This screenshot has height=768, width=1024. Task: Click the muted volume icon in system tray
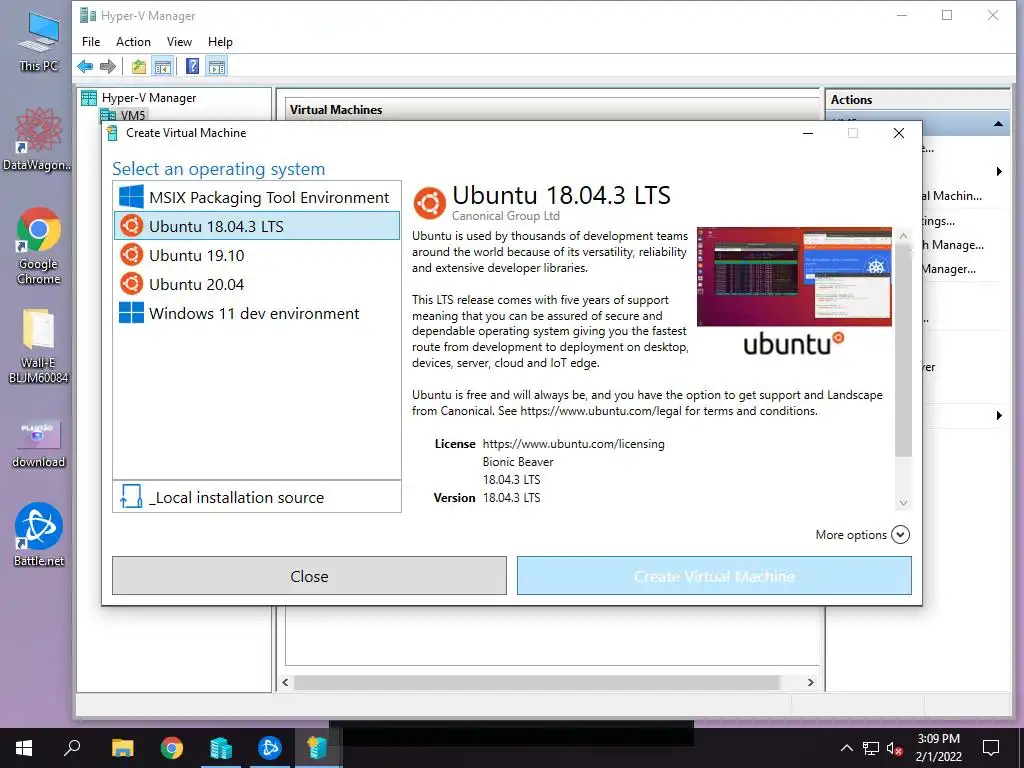click(894, 748)
